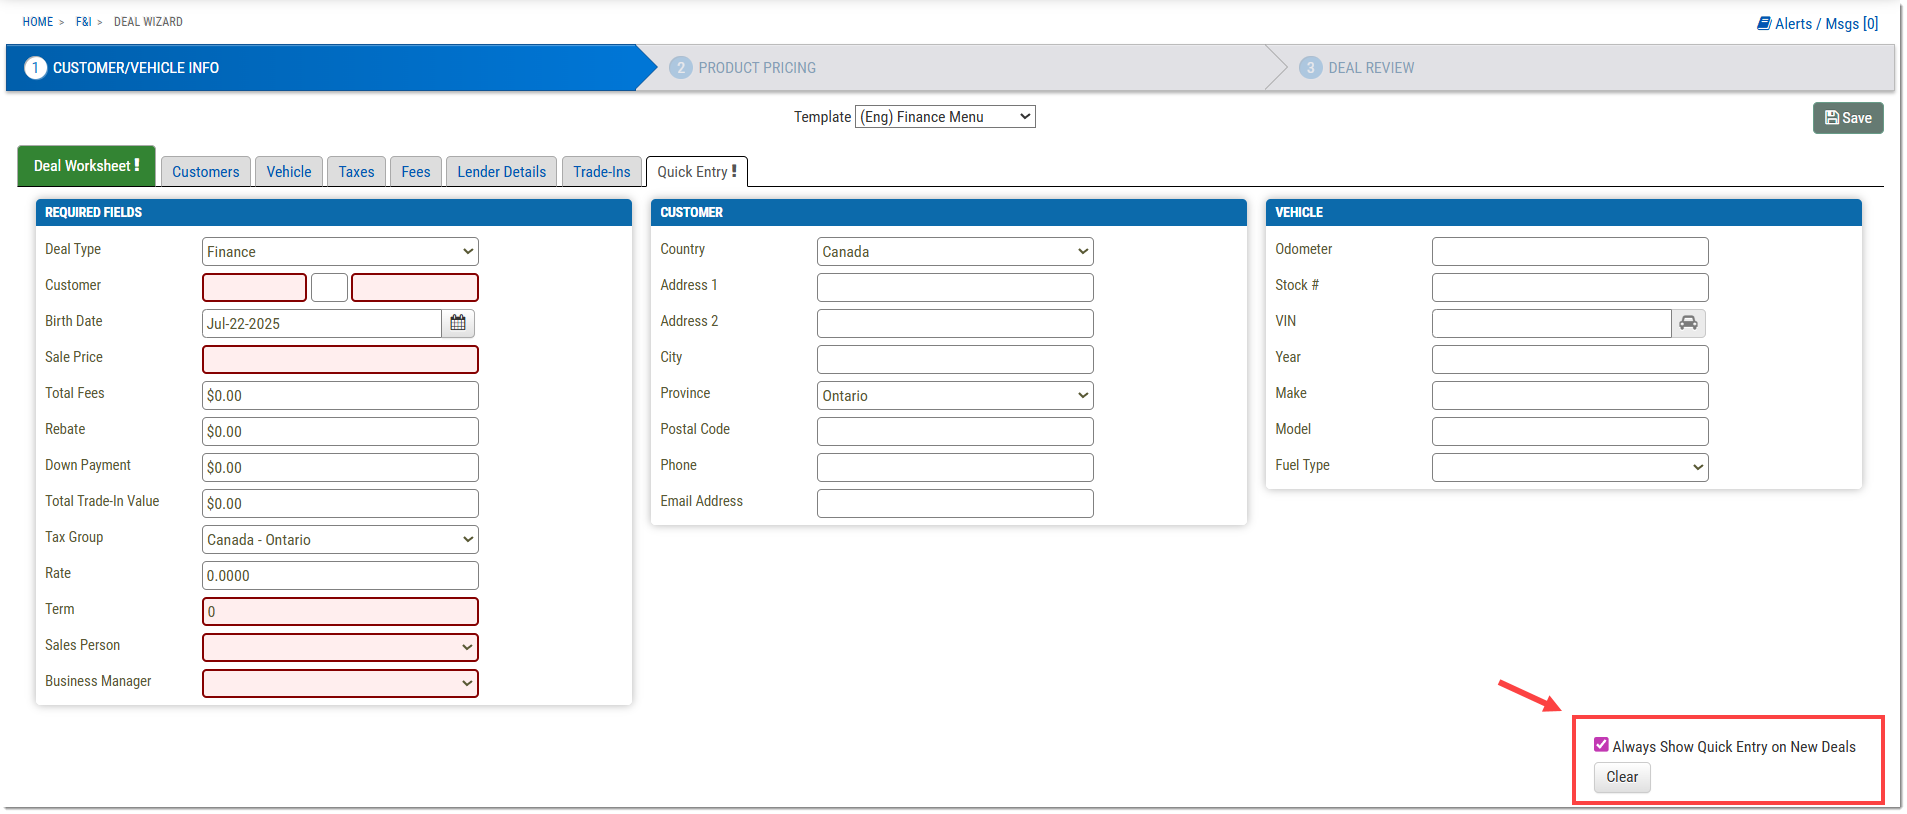Click the vehicle Year field

(1570, 359)
